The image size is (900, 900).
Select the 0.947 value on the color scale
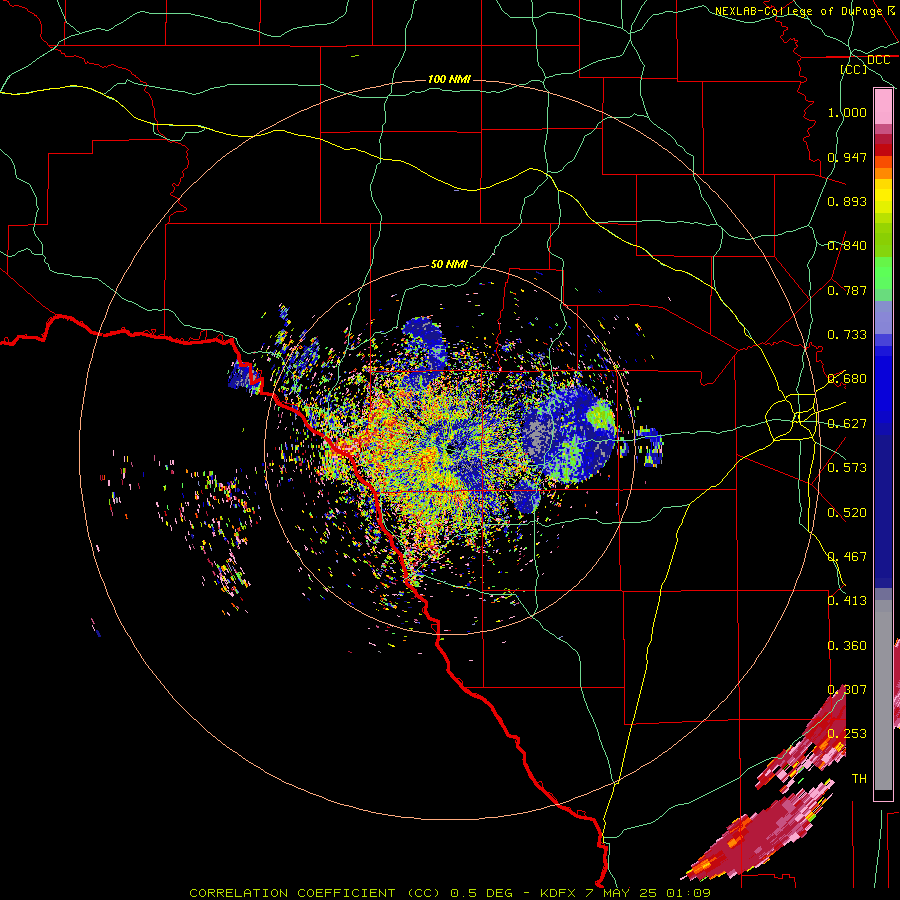coord(847,157)
